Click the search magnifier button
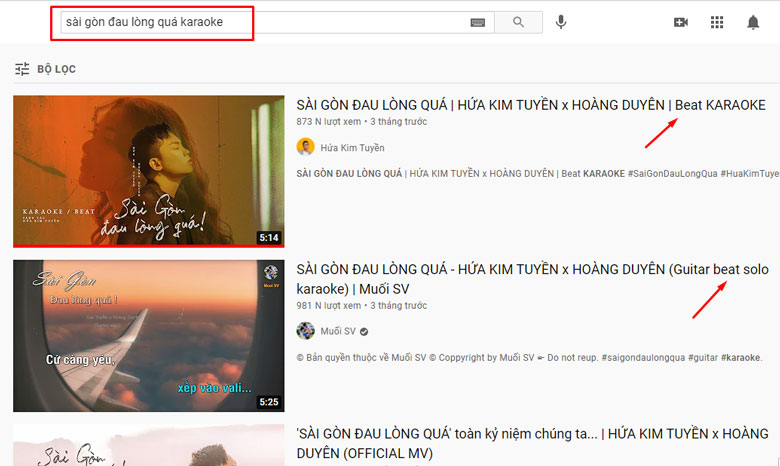 (x=518, y=22)
